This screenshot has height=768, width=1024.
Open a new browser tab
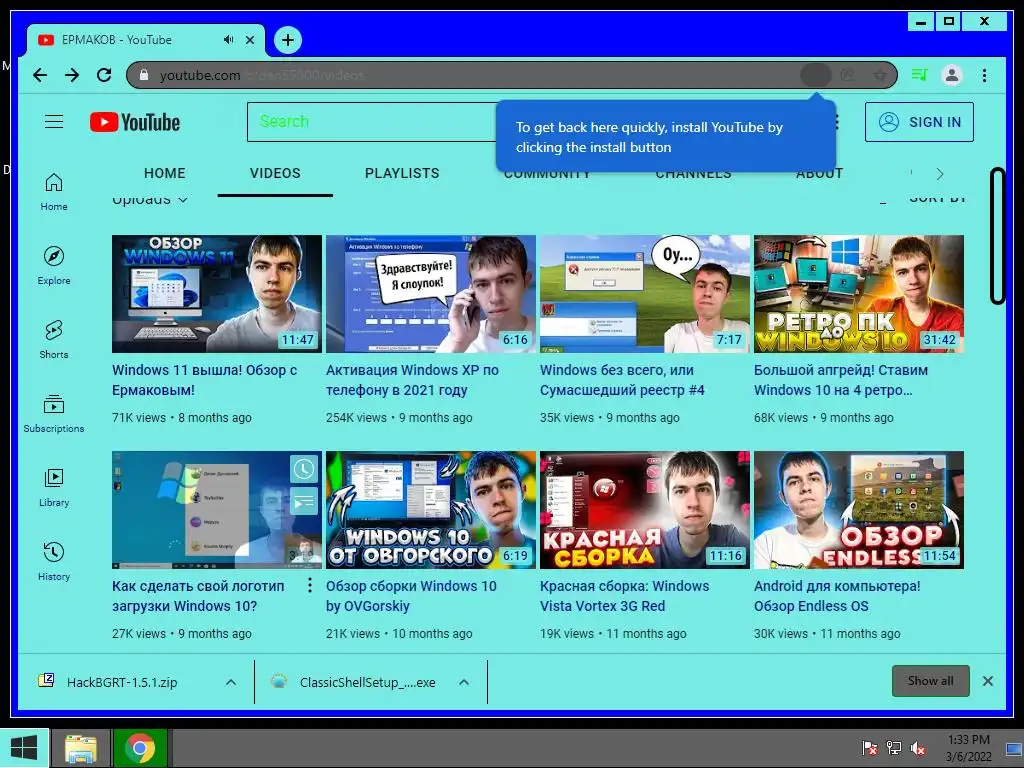pos(287,40)
